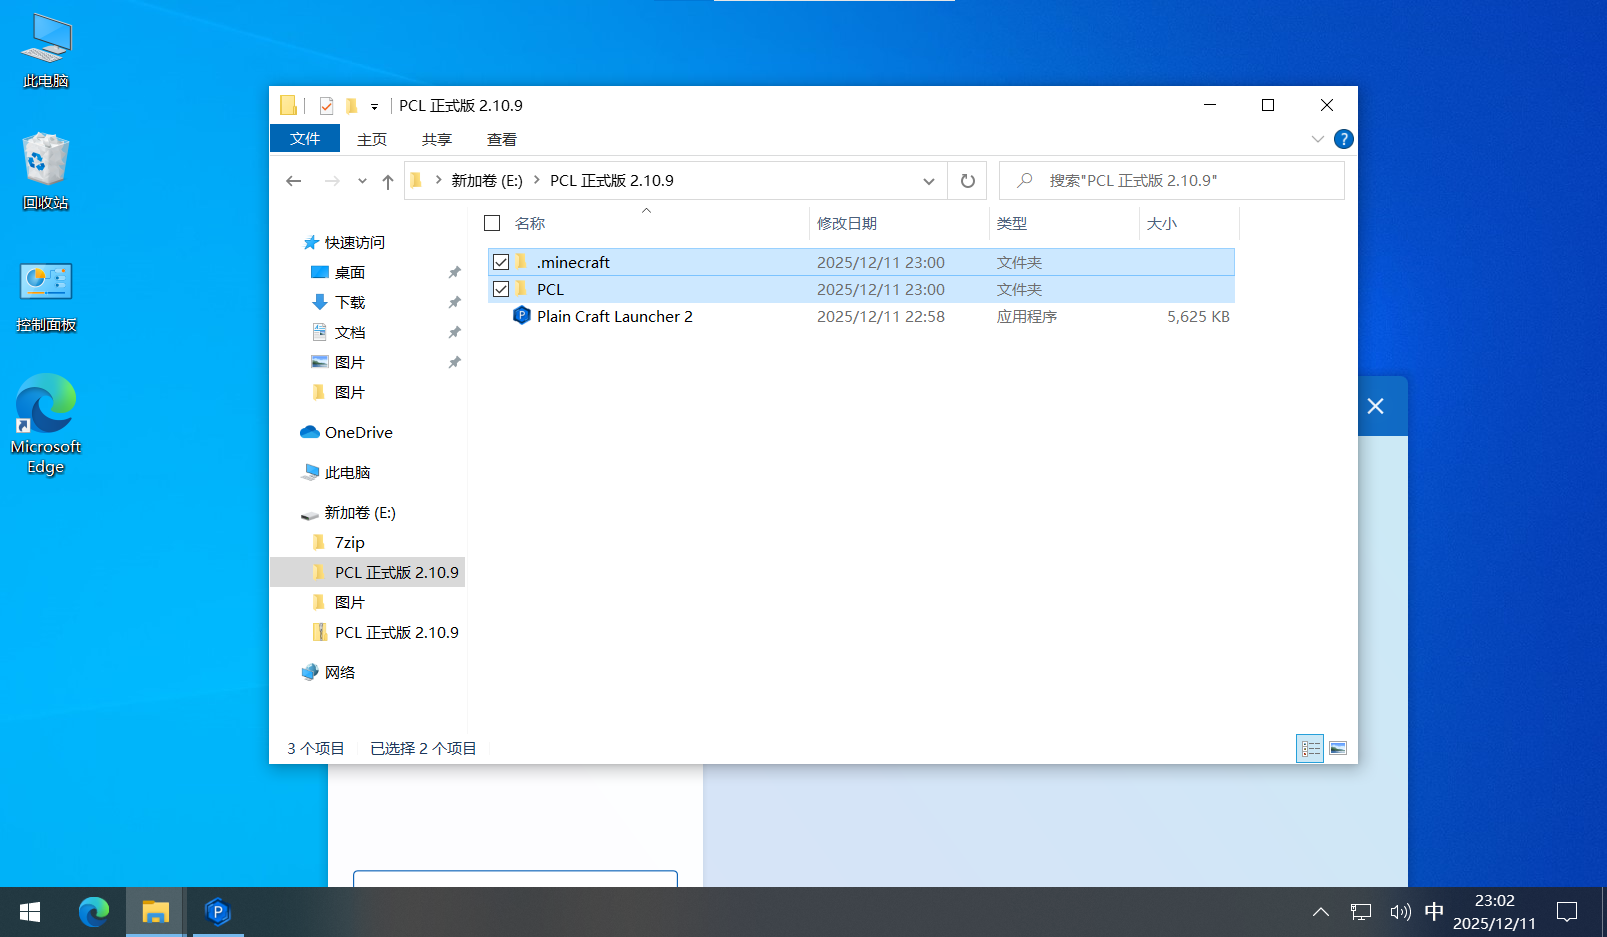The image size is (1607, 937).
Task: Open the explorer help question mark icon
Action: coord(1343,139)
